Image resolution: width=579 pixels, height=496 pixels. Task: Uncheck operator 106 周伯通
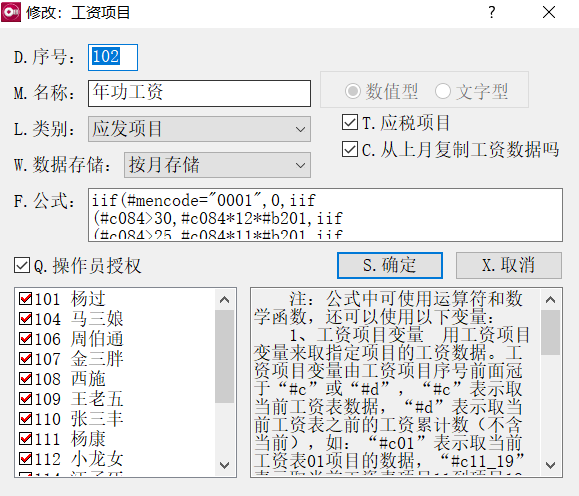25,338
